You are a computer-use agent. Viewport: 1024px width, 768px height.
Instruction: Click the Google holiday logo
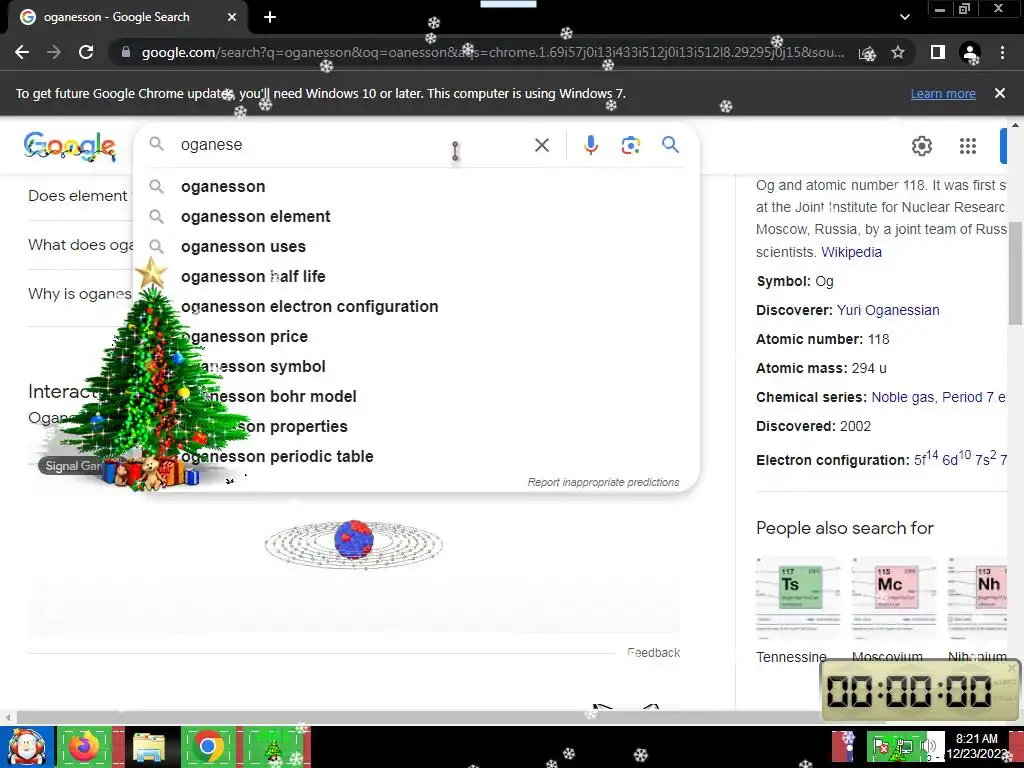point(70,146)
